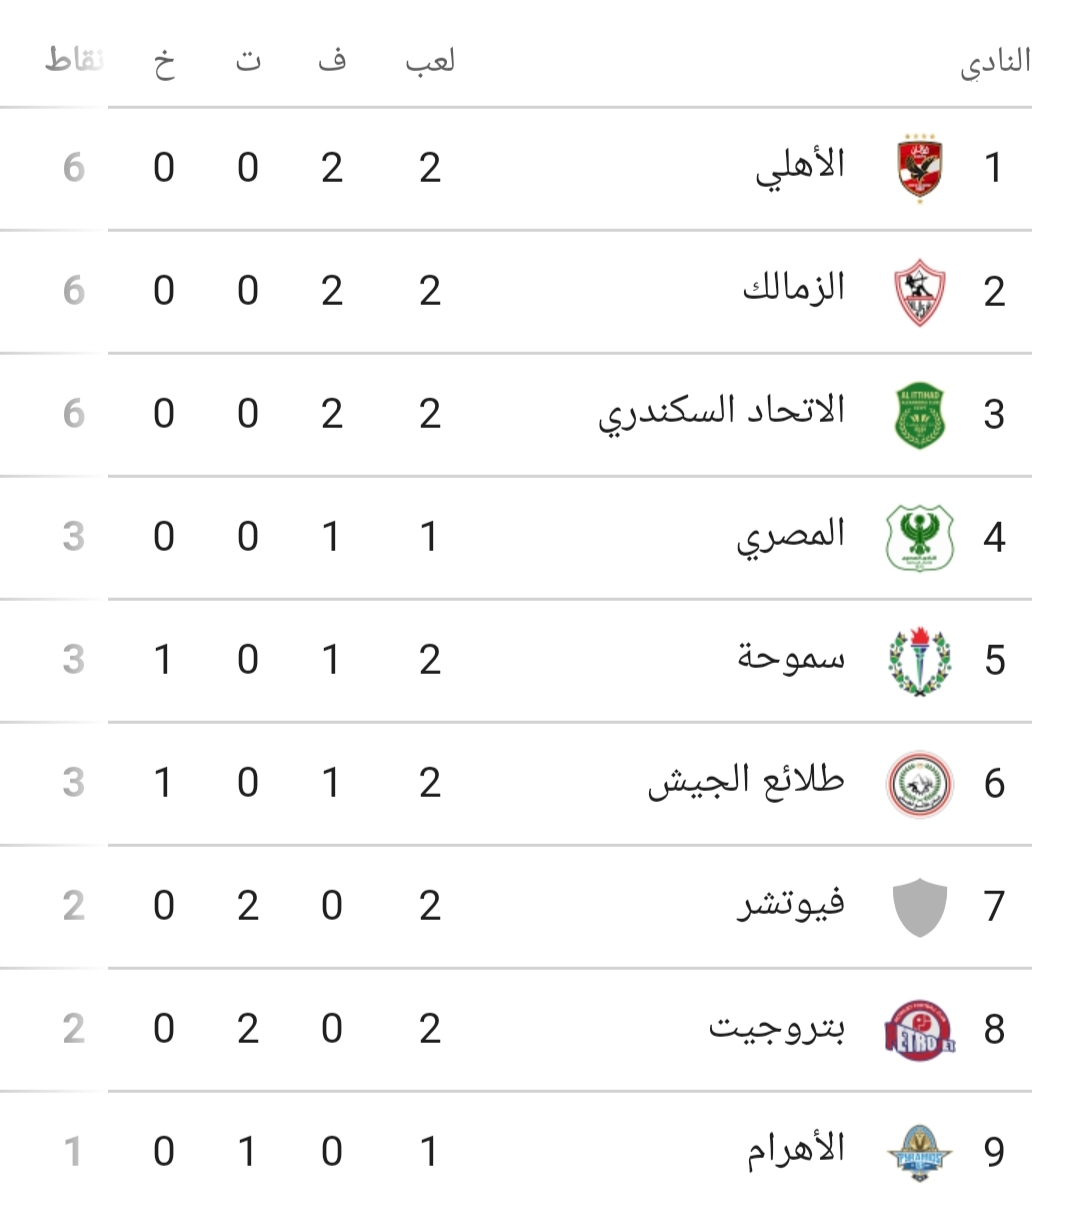Click the ت draws column header
This screenshot has height=1205, width=1080.
point(248,60)
